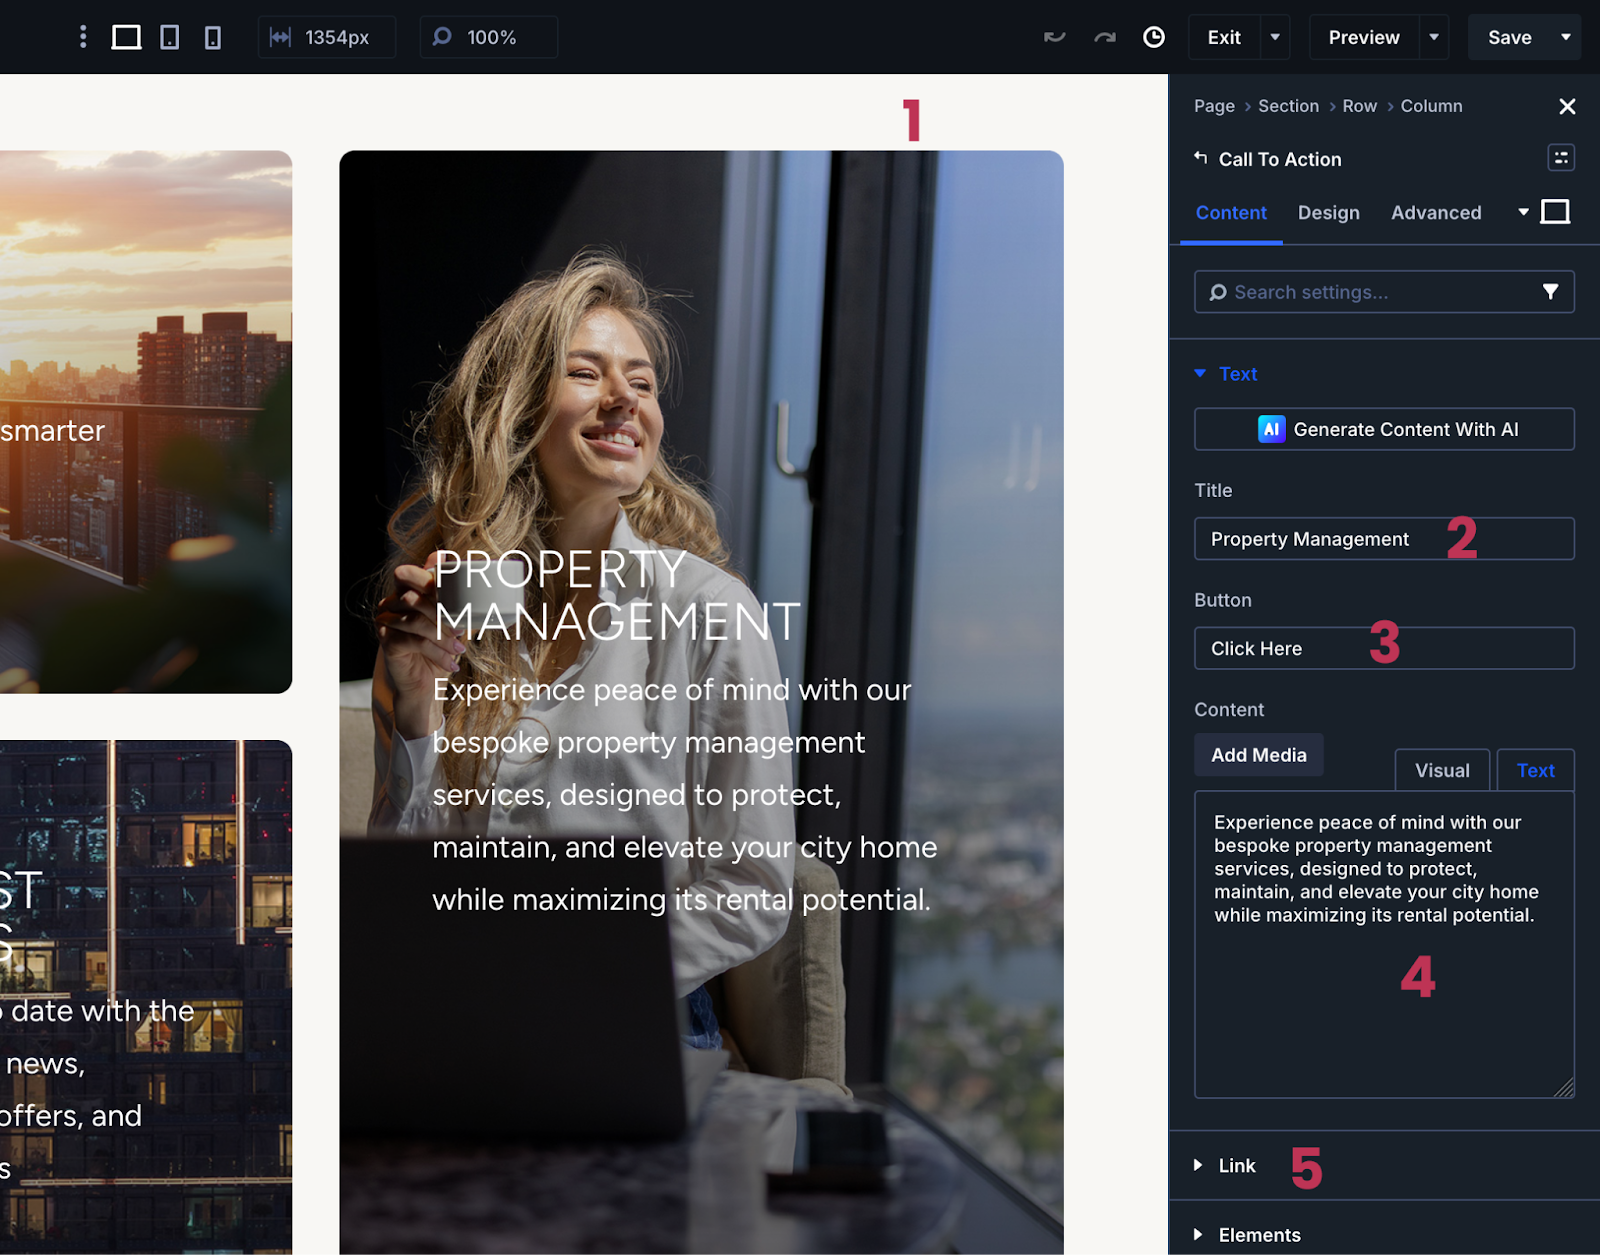Switch editor to Visual mode

(x=1442, y=770)
